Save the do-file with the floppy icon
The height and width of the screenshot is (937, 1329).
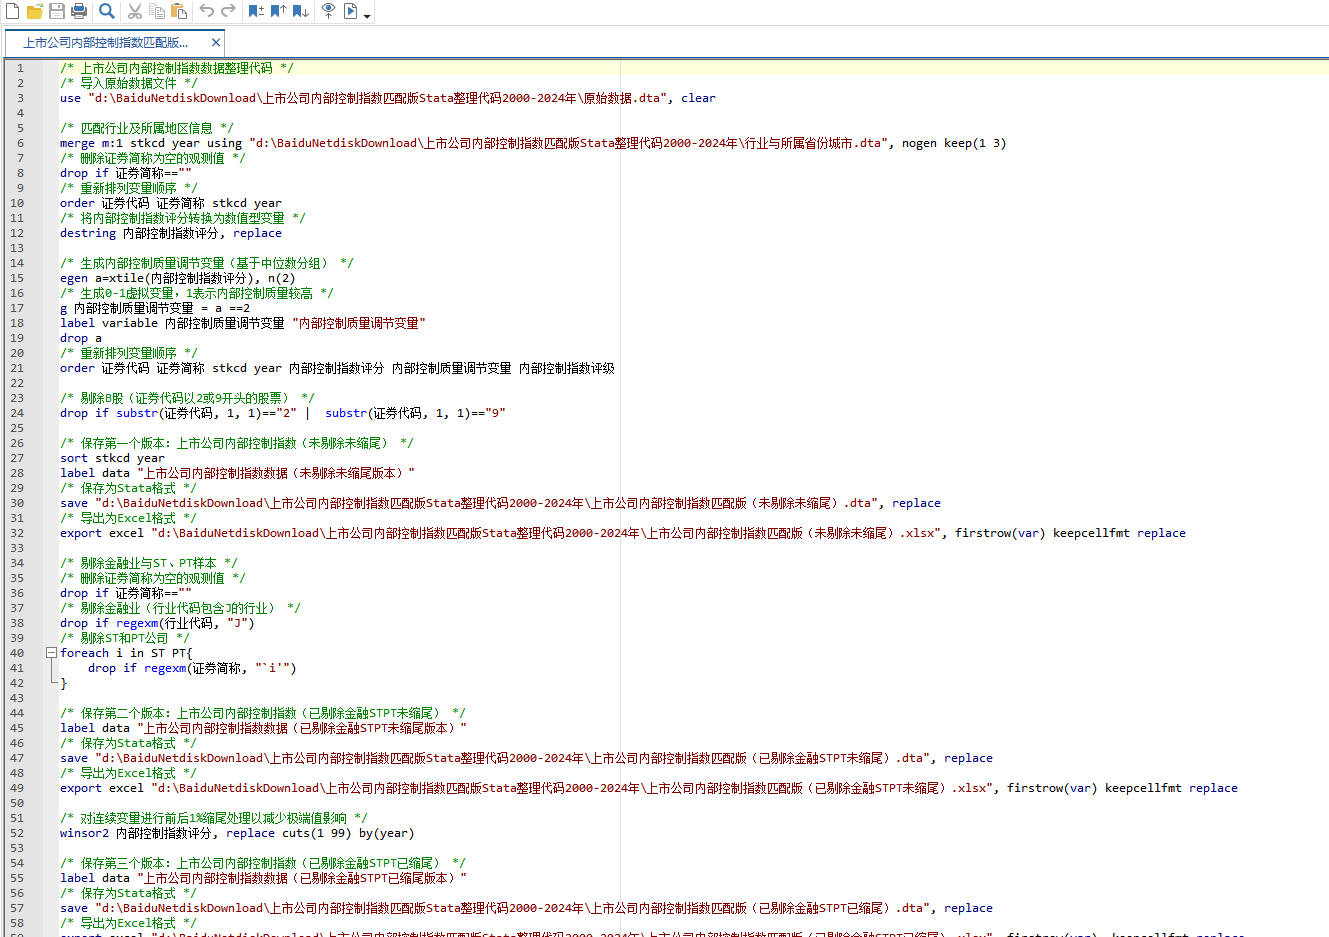click(x=57, y=11)
